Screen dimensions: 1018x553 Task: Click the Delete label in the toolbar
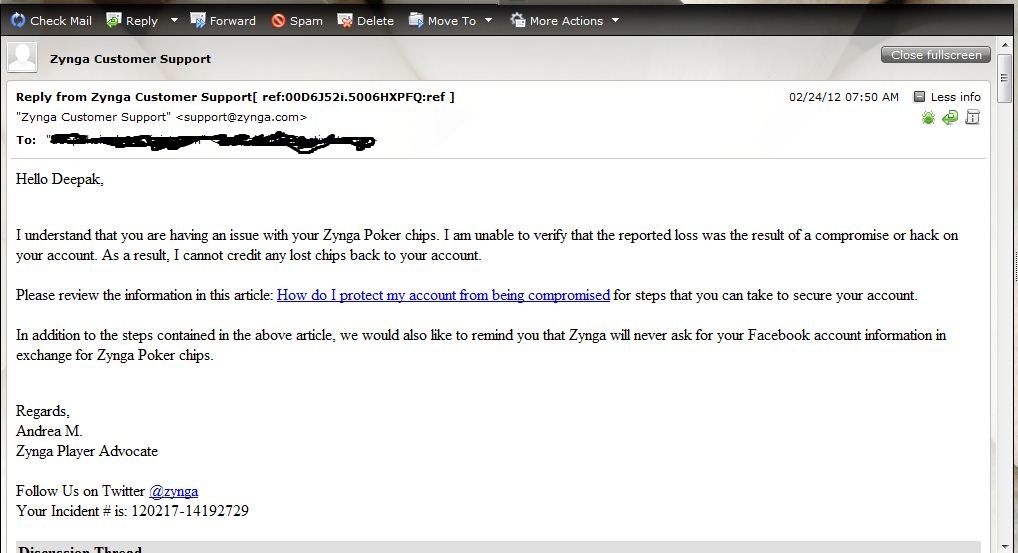tap(375, 21)
